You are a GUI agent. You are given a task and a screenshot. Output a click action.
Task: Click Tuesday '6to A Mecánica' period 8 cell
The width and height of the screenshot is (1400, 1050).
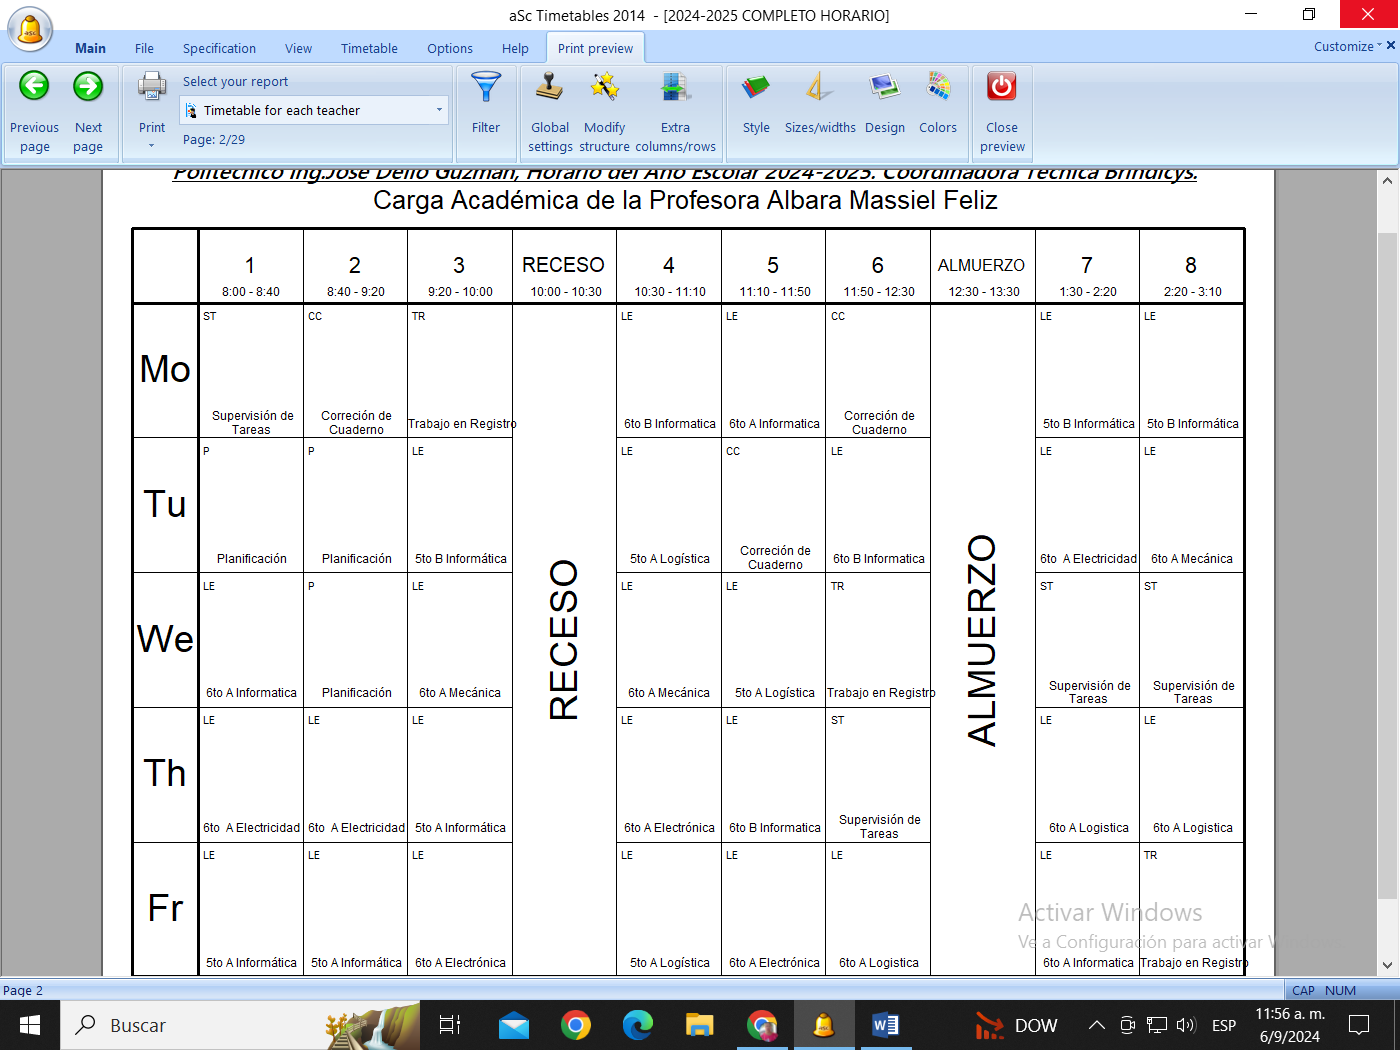[1191, 506]
